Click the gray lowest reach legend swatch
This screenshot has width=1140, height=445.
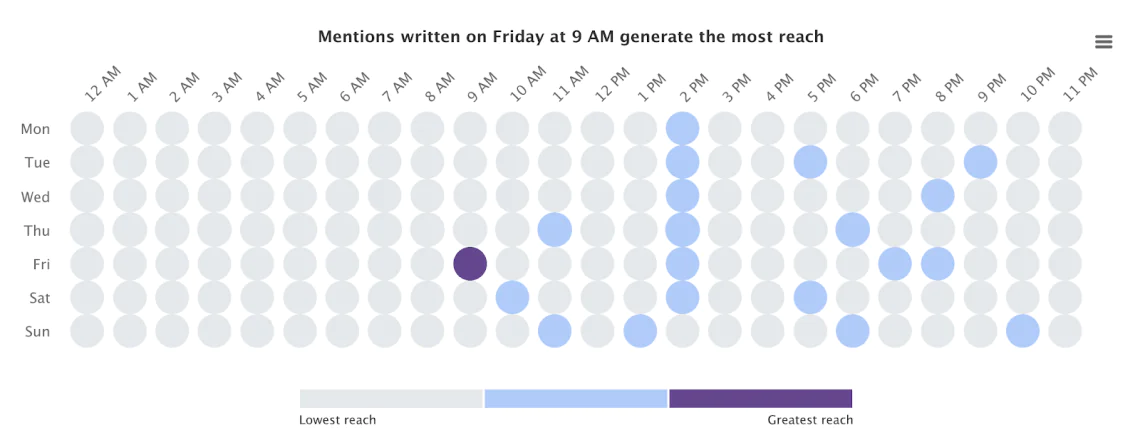391,398
